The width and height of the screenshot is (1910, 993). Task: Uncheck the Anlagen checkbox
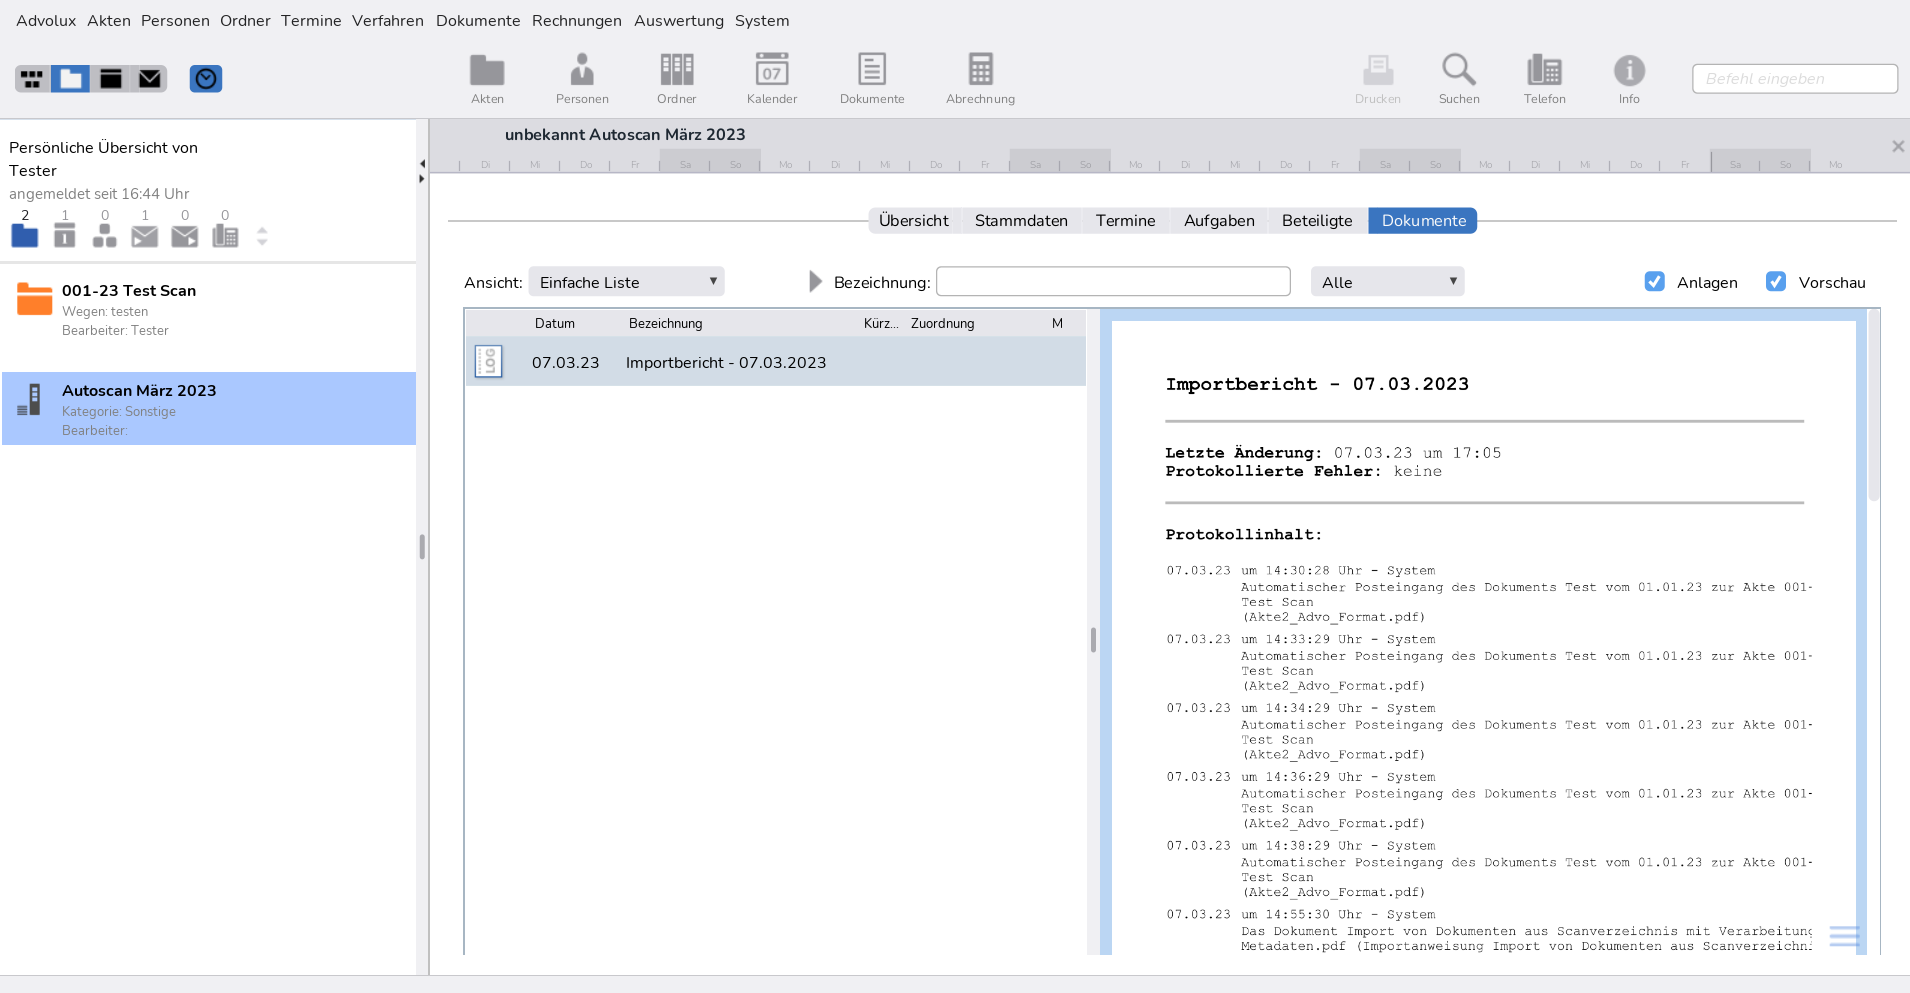pos(1655,282)
